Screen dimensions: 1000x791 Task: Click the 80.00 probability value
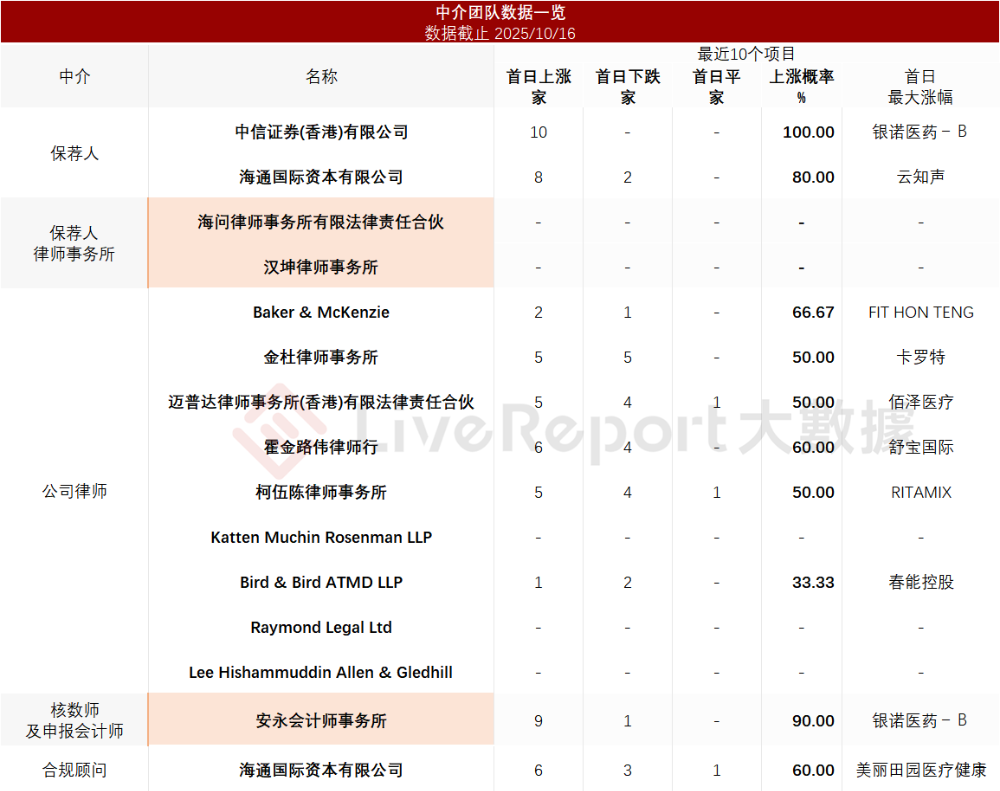pos(813,177)
